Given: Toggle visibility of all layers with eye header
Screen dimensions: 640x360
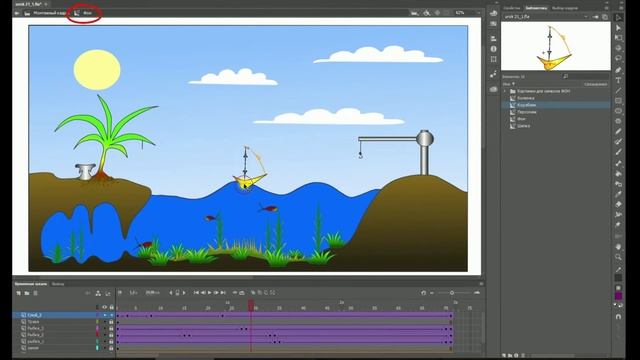Looking at the screenshot, I should tap(104, 307).
